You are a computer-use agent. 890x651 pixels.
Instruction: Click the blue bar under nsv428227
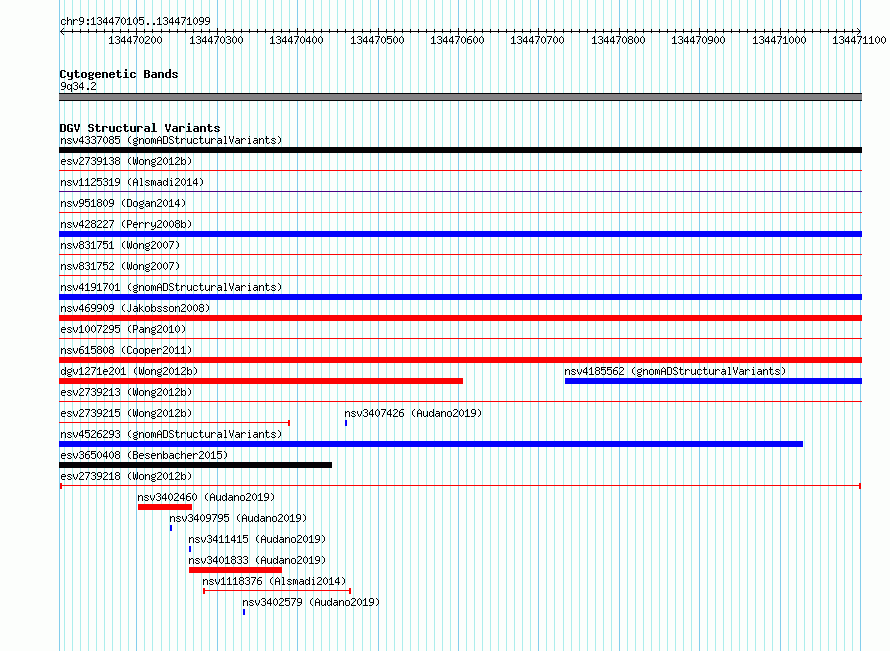[460, 234]
